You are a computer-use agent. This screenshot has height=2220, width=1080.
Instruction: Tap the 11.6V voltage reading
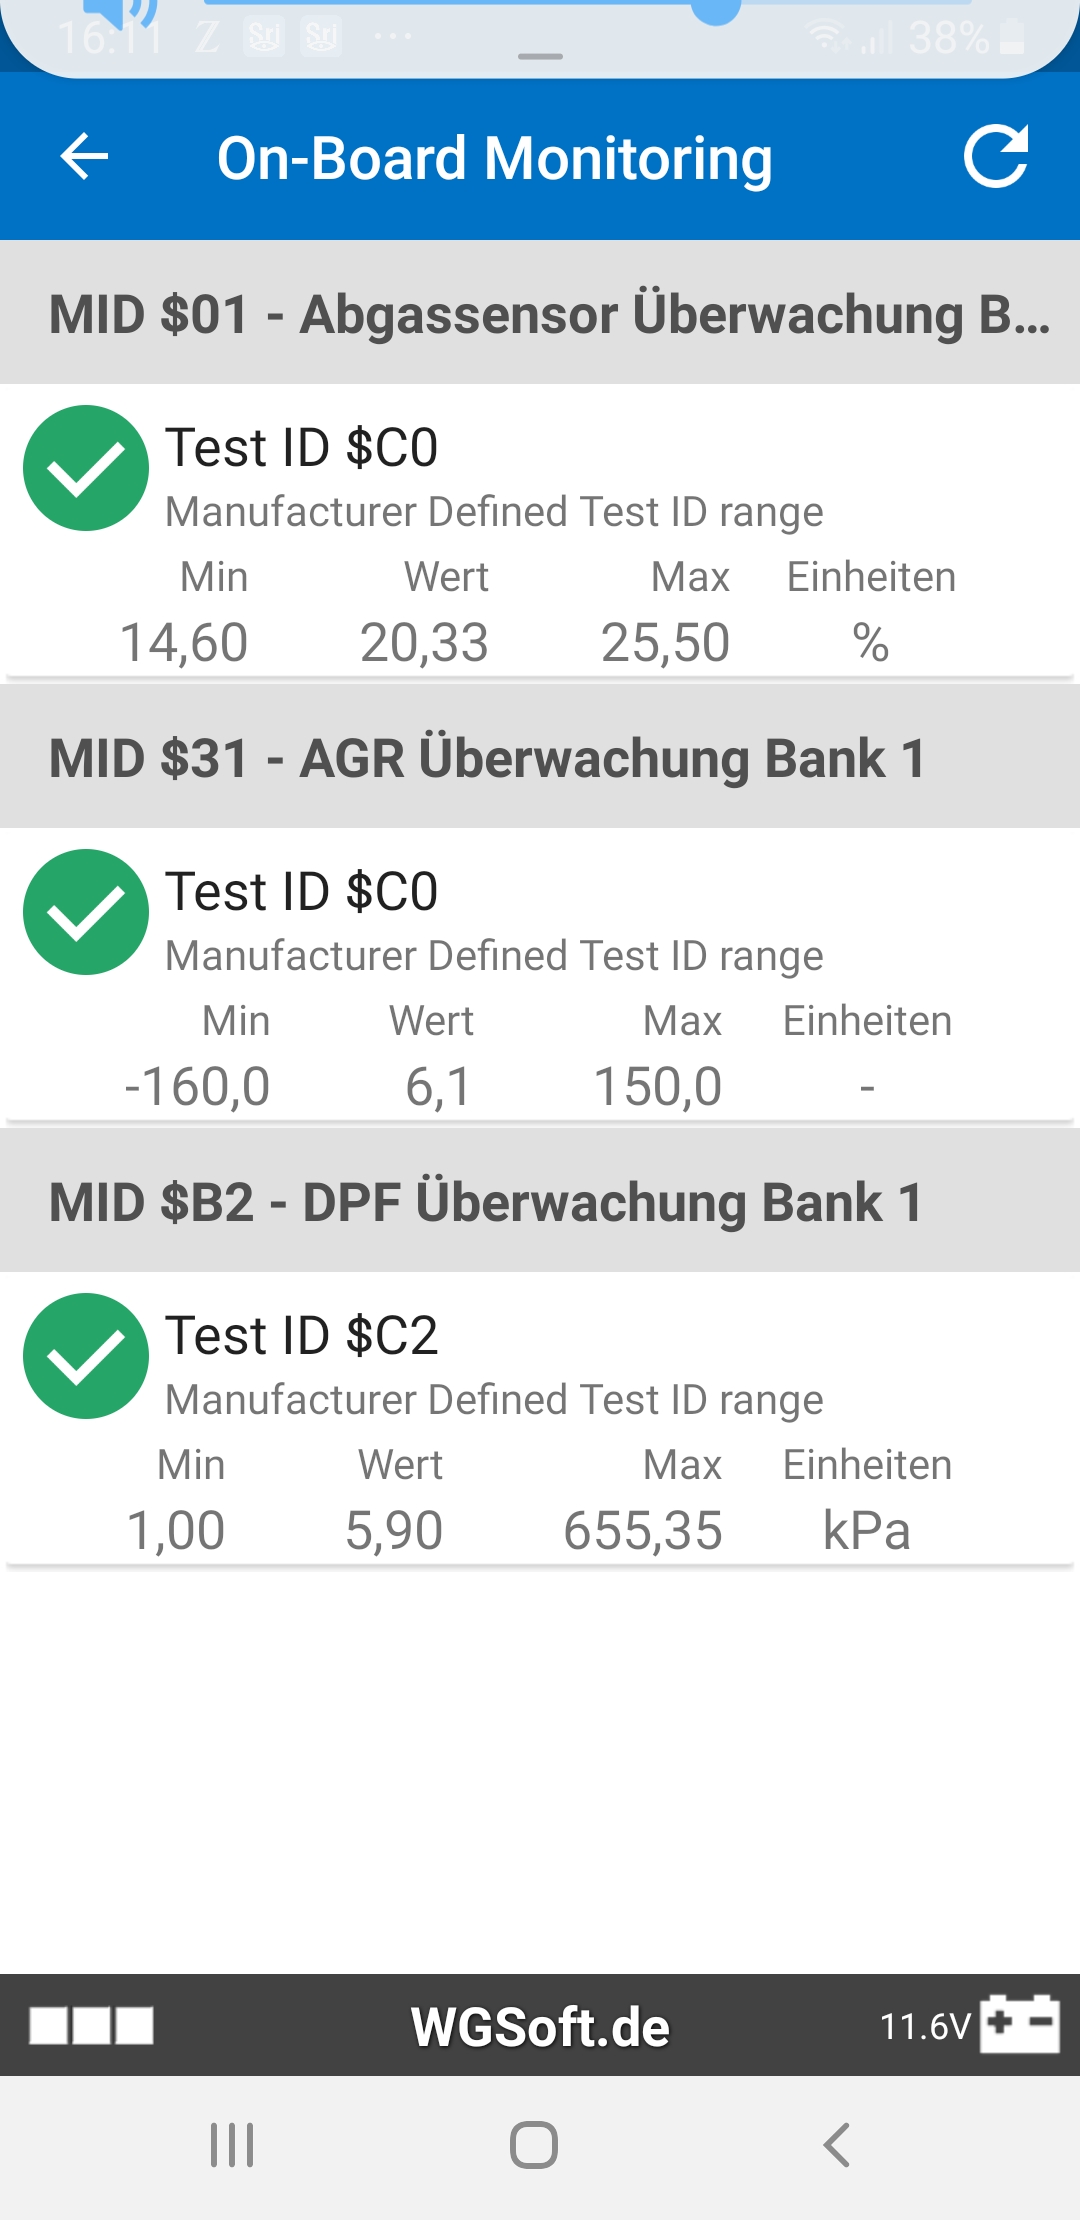point(925,2027)
